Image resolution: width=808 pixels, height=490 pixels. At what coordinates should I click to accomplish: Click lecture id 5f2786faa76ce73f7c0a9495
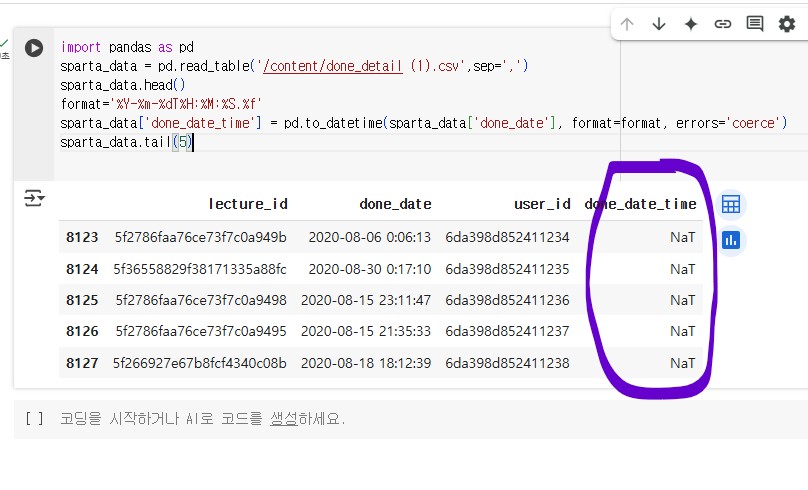coord(201,331)
